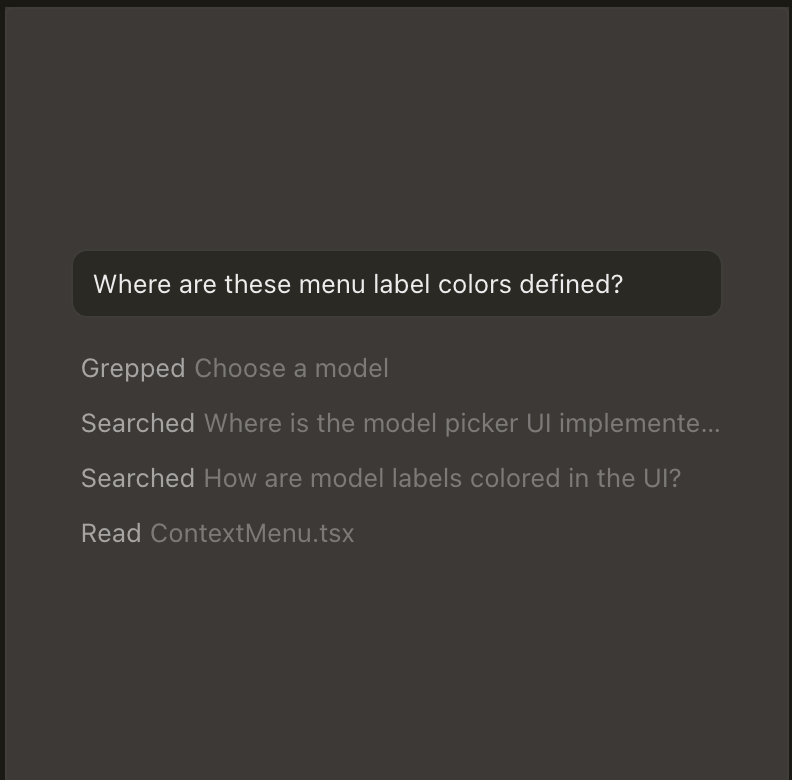Click the "Read" label
Screen dimensions: 792x780
pos(110,534)
